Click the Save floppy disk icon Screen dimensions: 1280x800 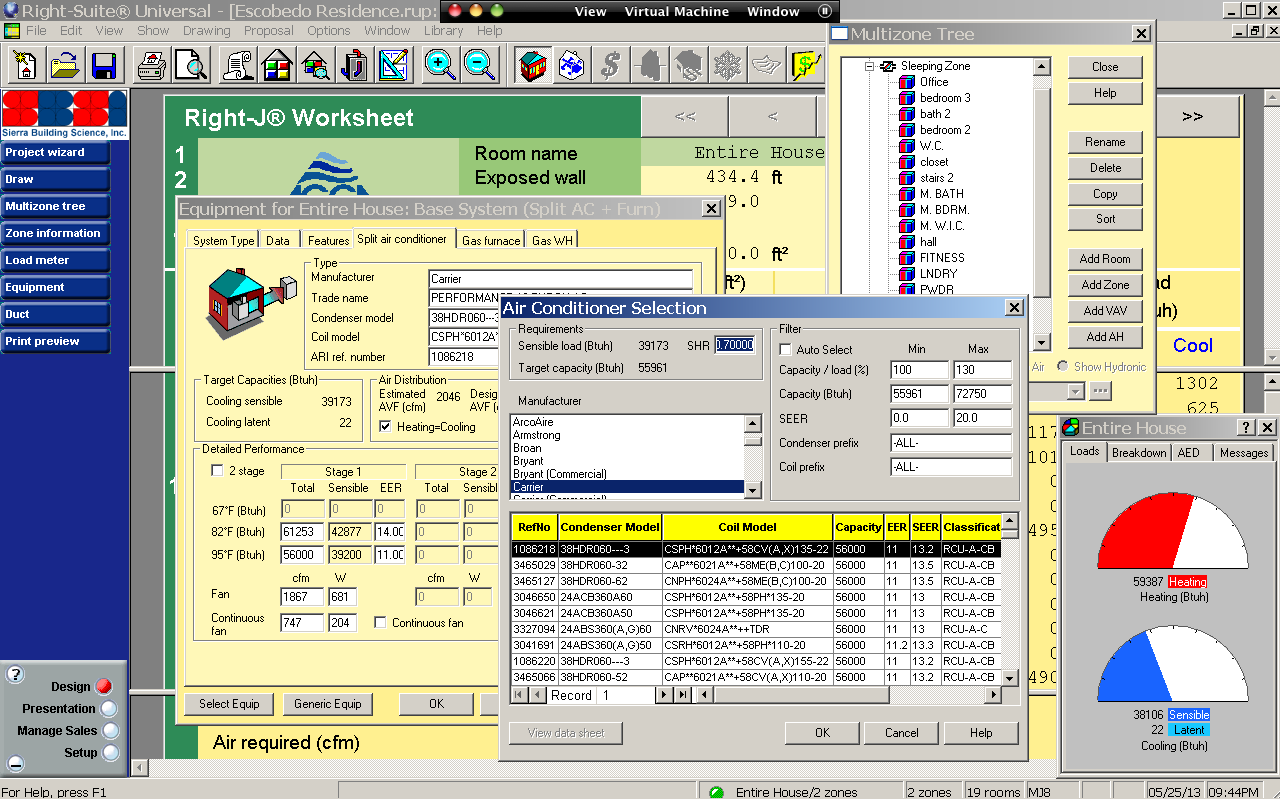(x=104, y=66)
